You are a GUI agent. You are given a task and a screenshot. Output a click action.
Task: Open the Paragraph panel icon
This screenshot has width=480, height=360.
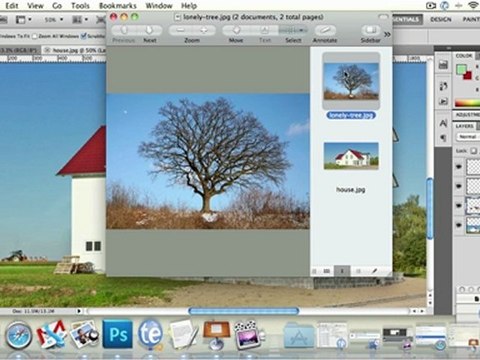click(x=443, y=138)
